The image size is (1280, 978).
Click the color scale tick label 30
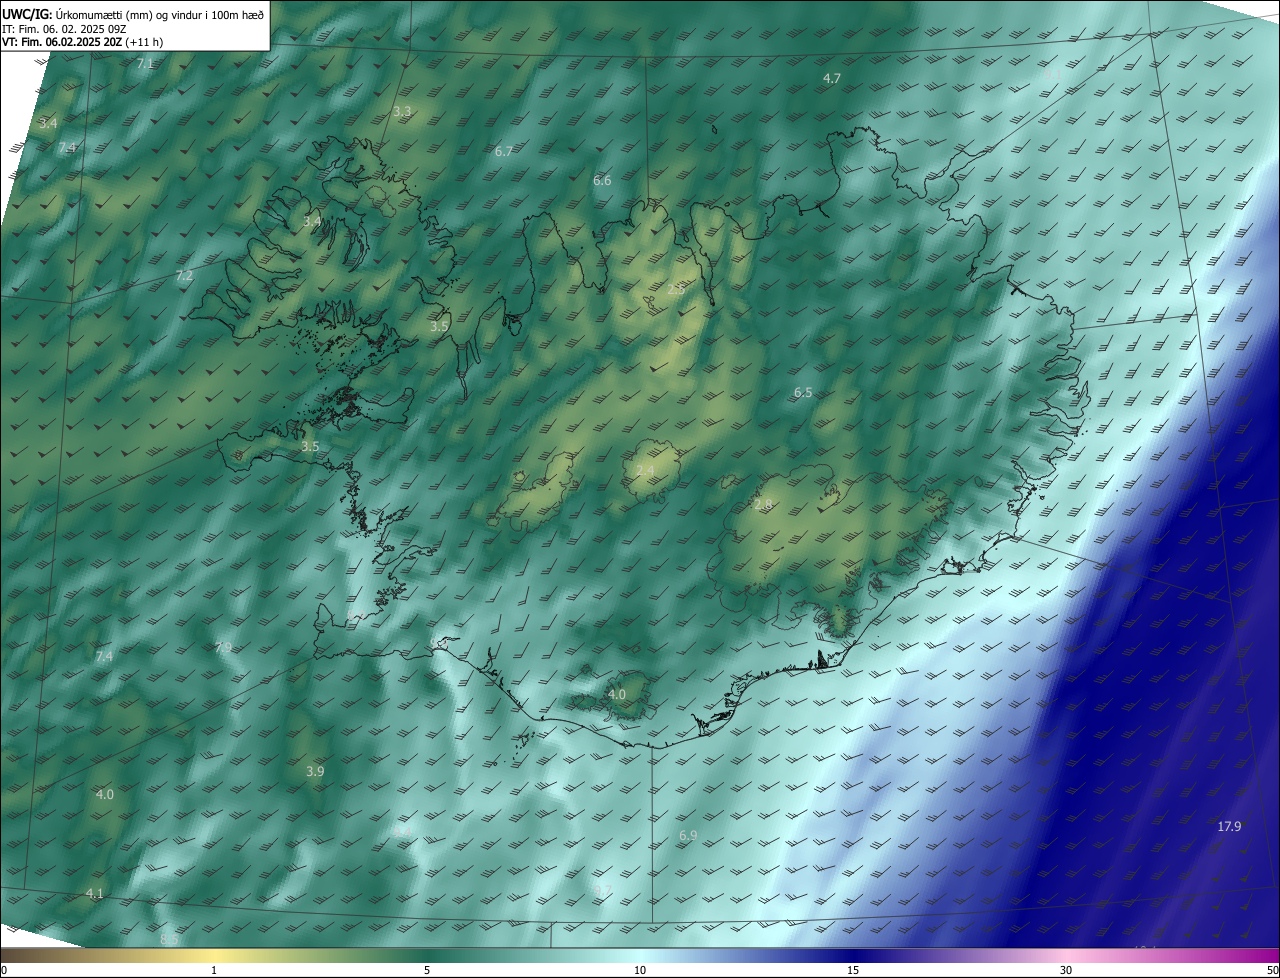1066,970
